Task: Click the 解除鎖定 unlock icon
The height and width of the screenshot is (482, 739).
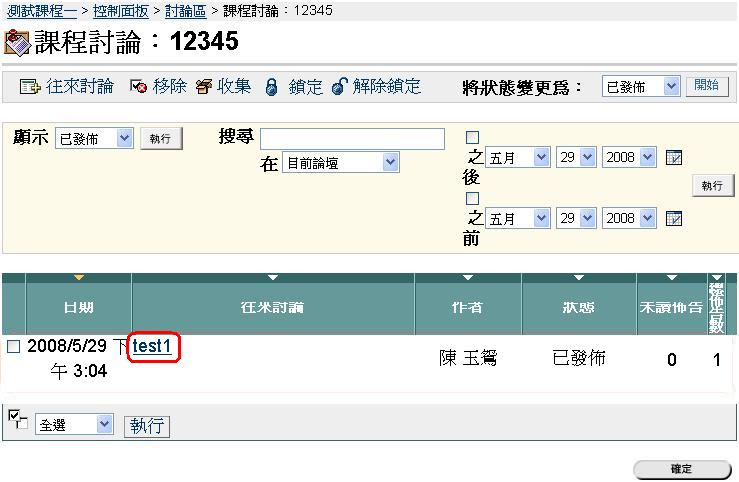Action: pyautogui.click(x=339, y=87)
